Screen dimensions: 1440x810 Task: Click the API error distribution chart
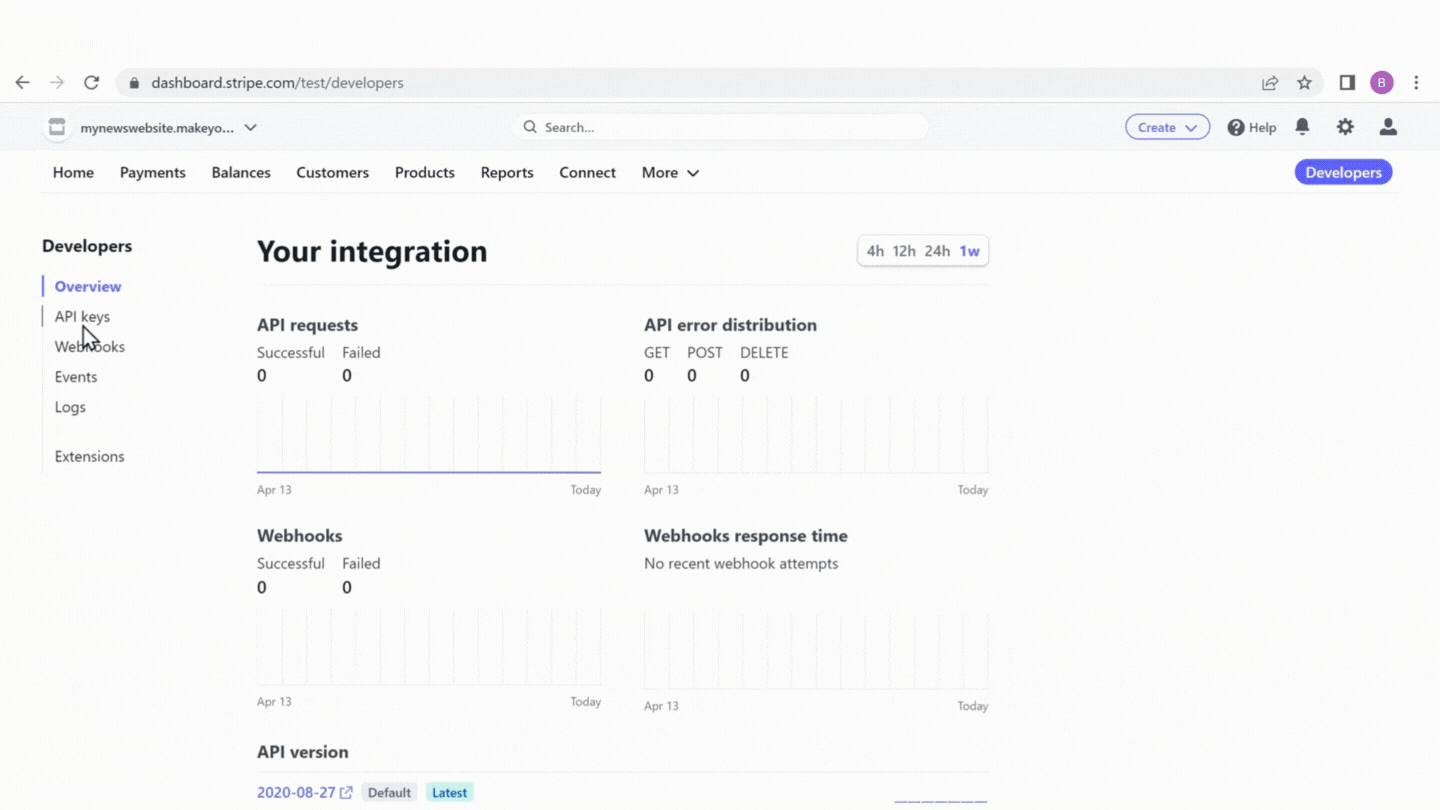(816, 434)
